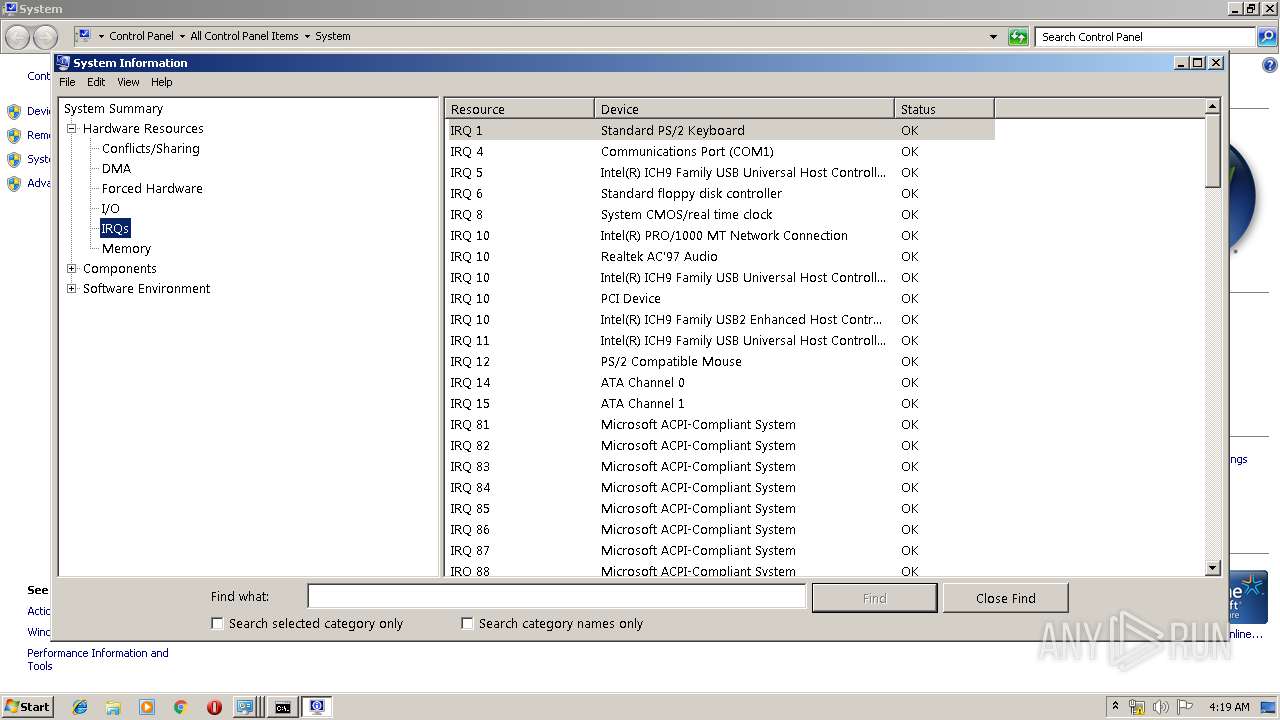Viewport: 1280px width, 720px height.
Task: Select the System Information taskbar button
Action: coord(317,707)
